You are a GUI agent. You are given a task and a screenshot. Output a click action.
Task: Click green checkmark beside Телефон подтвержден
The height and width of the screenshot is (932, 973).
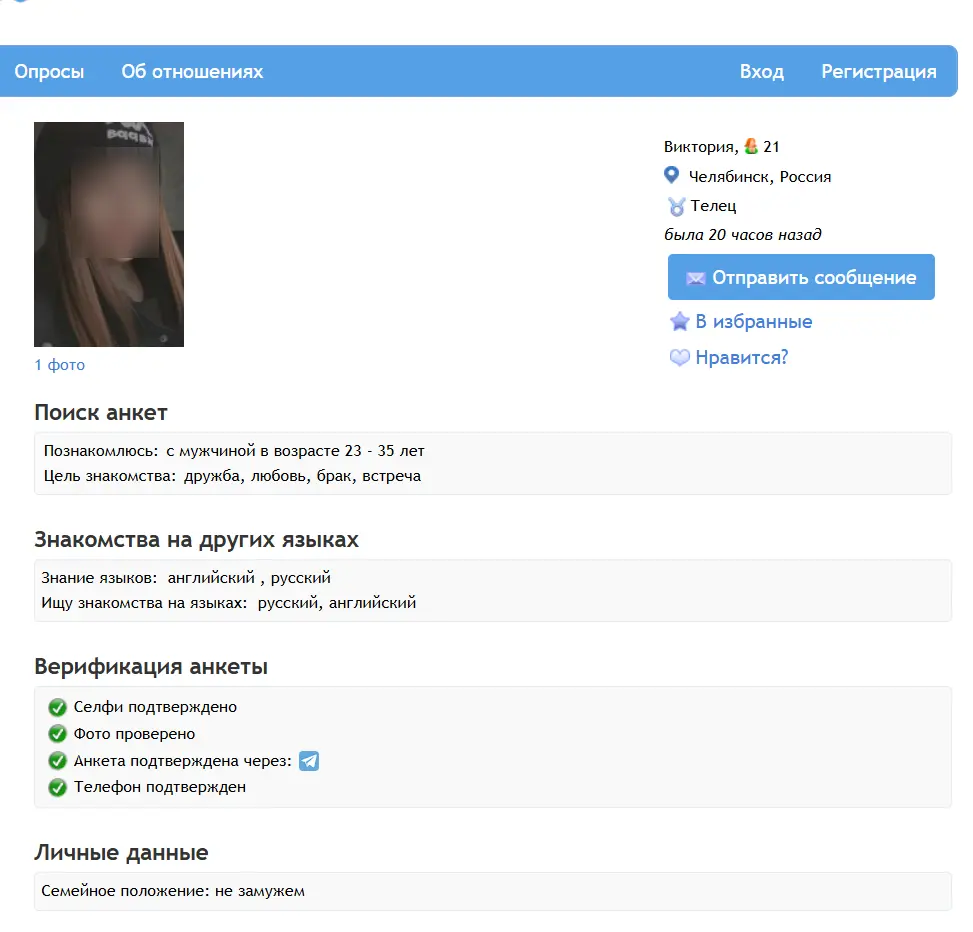coord(57,788)
